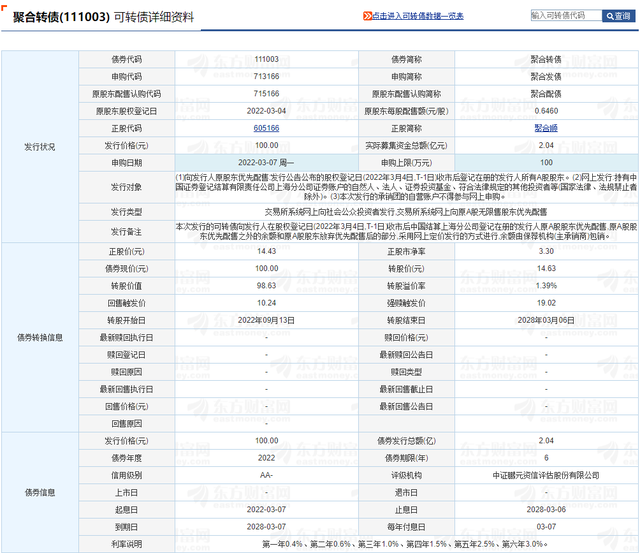Click the 正股价 value 14.43

pyautogui.click(x=266, y=251)
